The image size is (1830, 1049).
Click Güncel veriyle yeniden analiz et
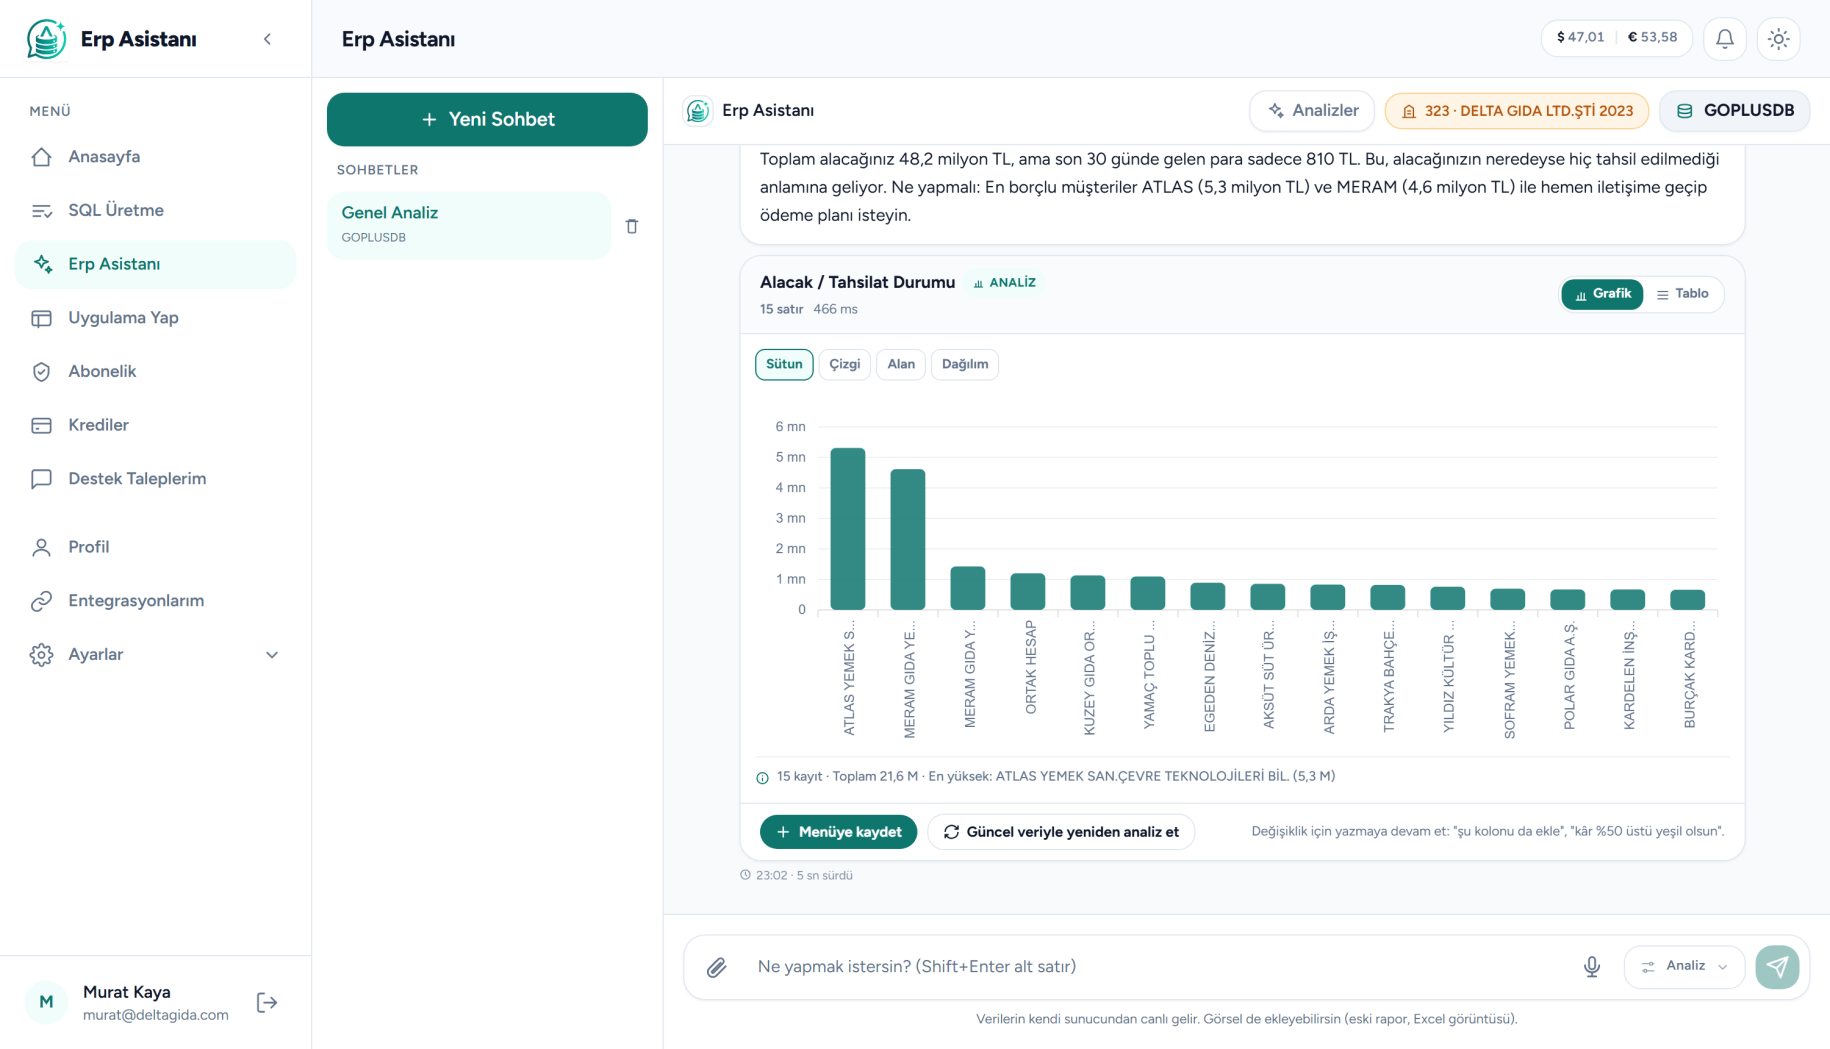(x=1061, y=832)
